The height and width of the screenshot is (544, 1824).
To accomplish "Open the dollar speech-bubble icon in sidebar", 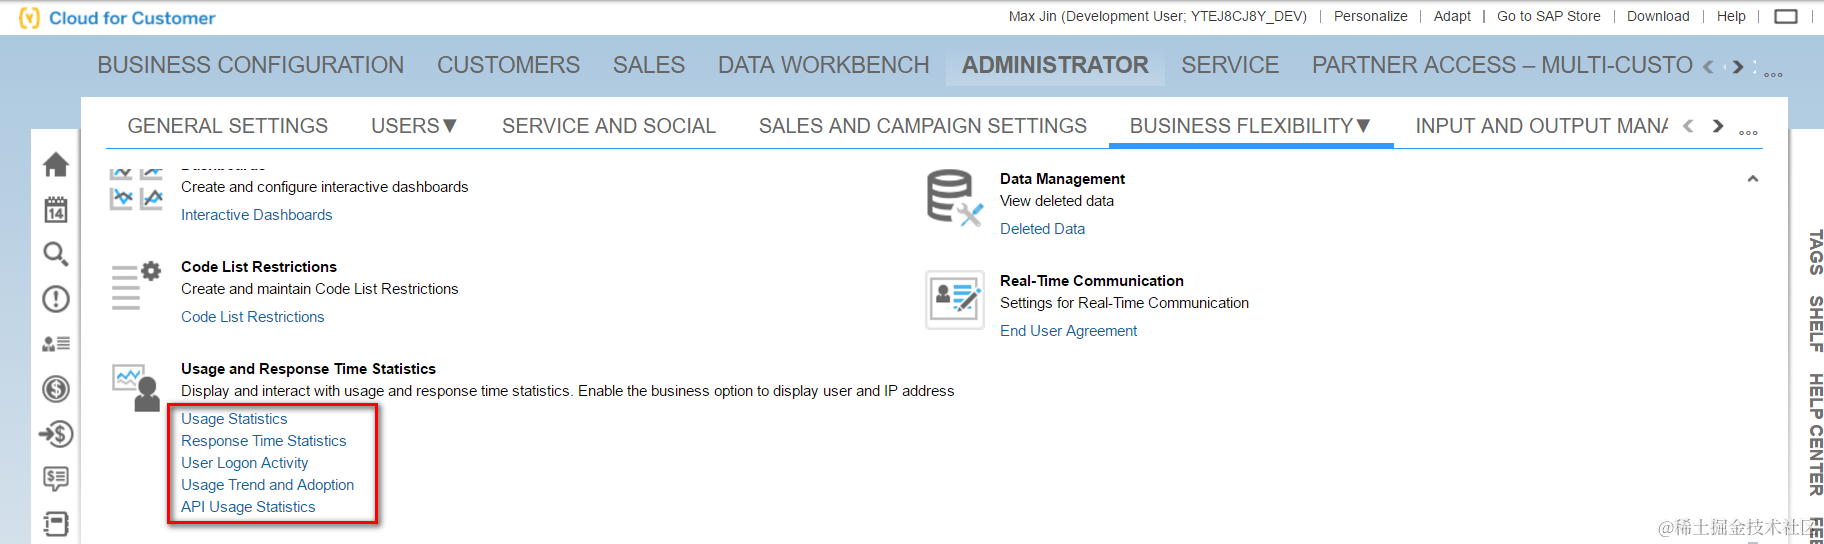I will pos(56,479).
